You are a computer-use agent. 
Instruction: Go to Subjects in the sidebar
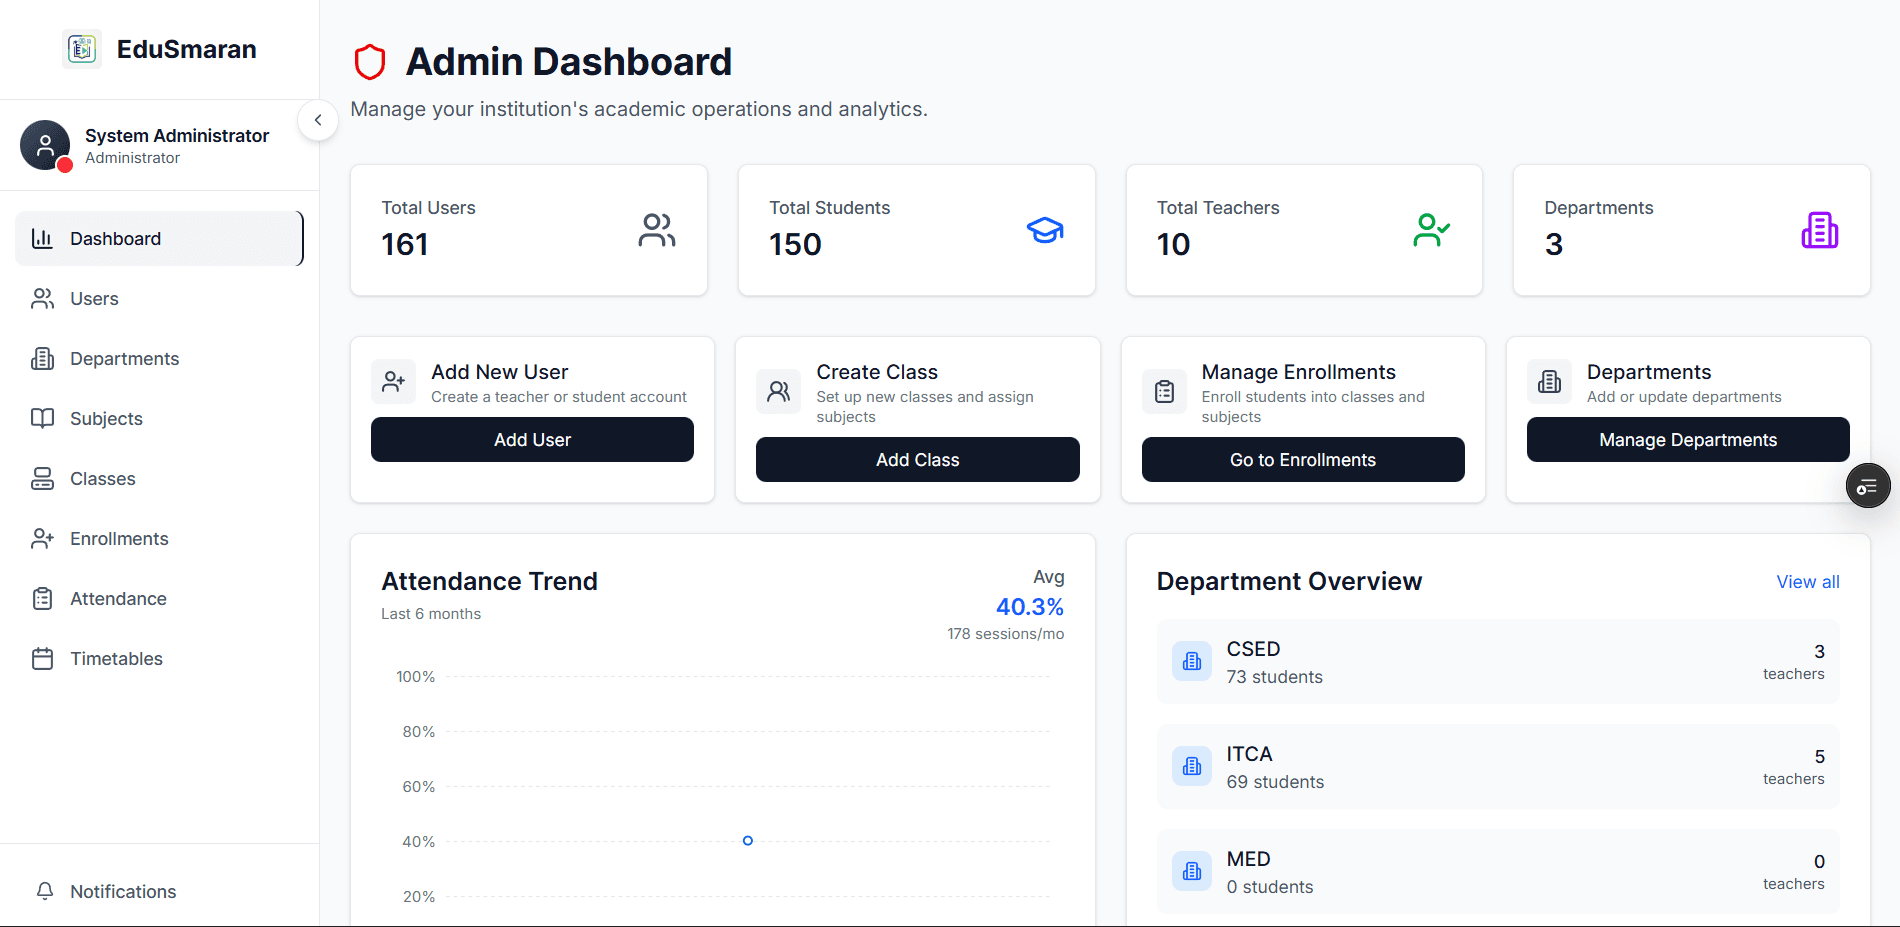(x=106, y=419)
